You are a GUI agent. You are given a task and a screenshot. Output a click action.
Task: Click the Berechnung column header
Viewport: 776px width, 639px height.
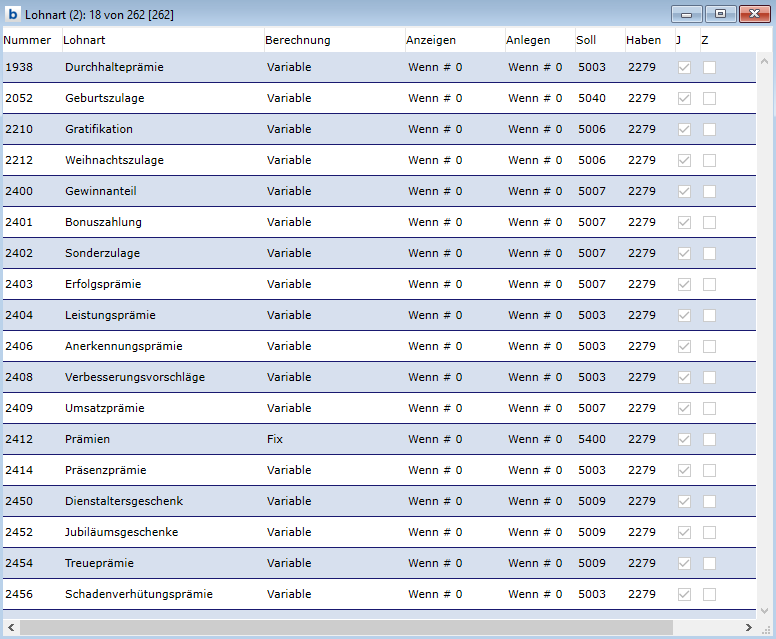coord(297,40)
